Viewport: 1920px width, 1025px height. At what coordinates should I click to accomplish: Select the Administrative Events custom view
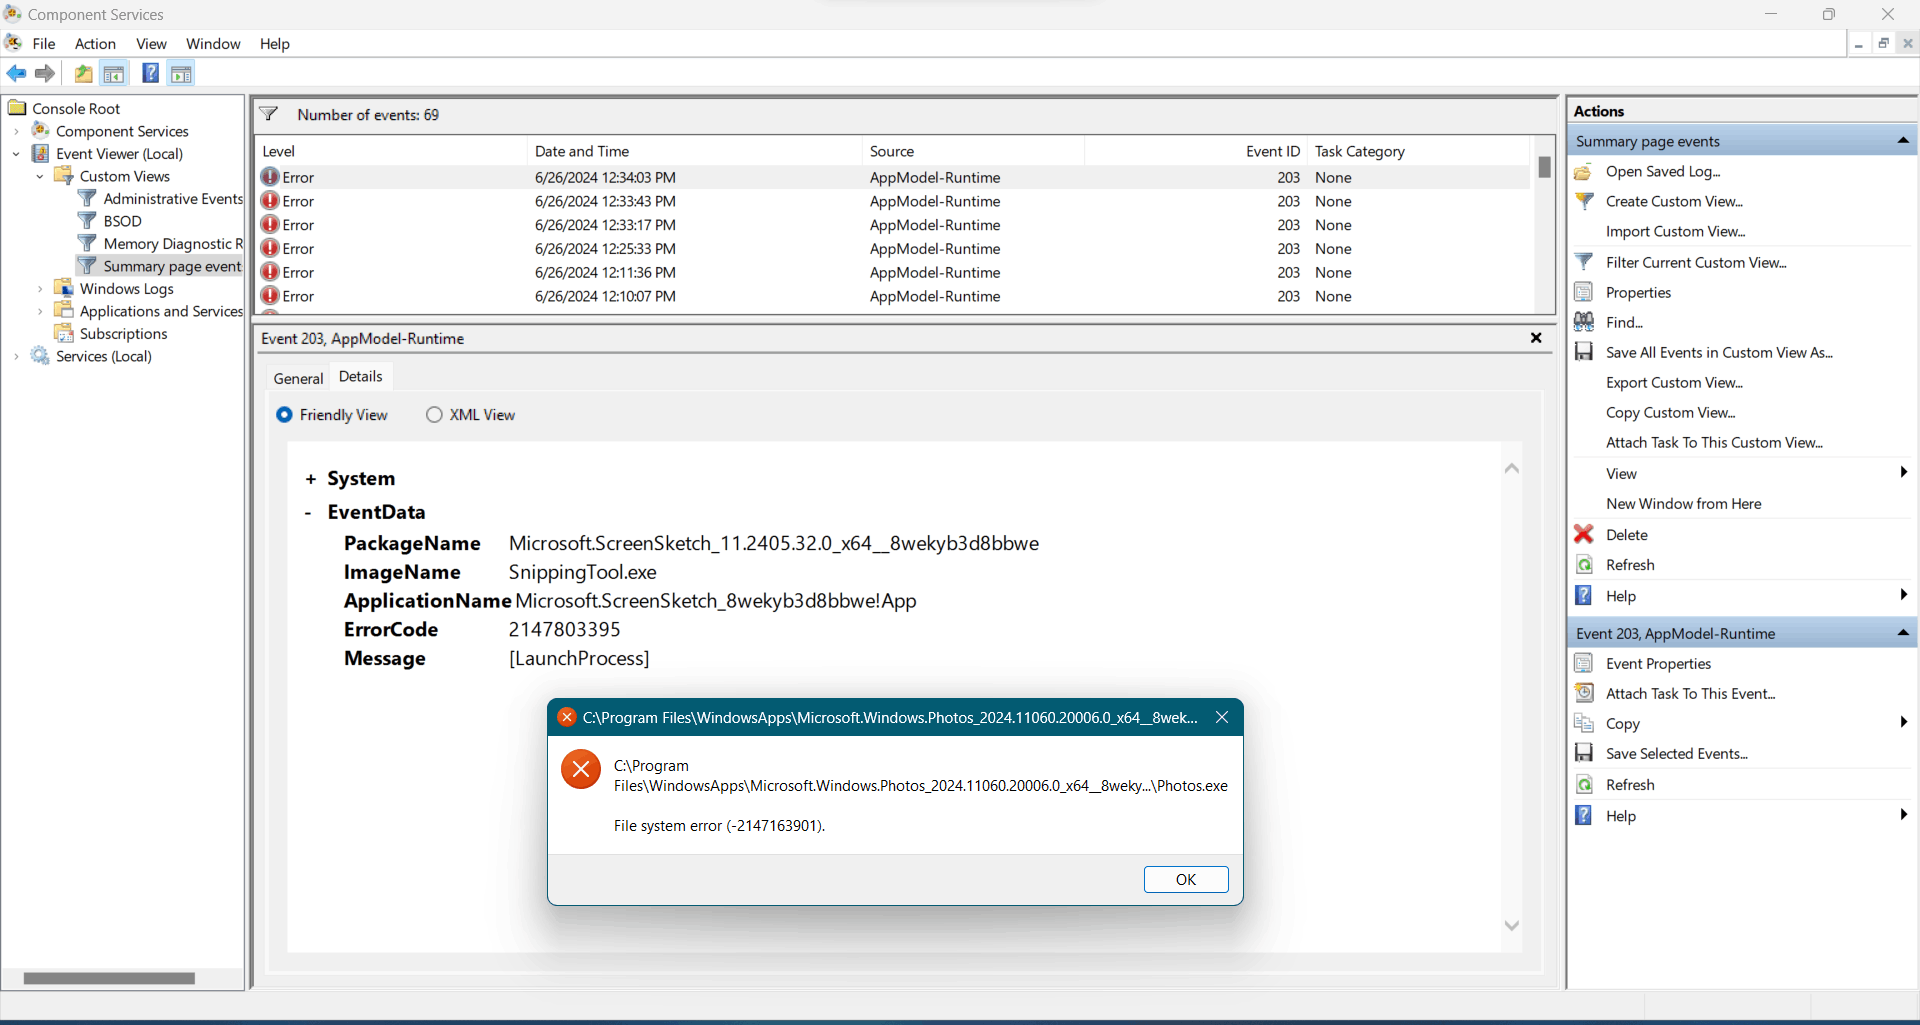point(173,199)
